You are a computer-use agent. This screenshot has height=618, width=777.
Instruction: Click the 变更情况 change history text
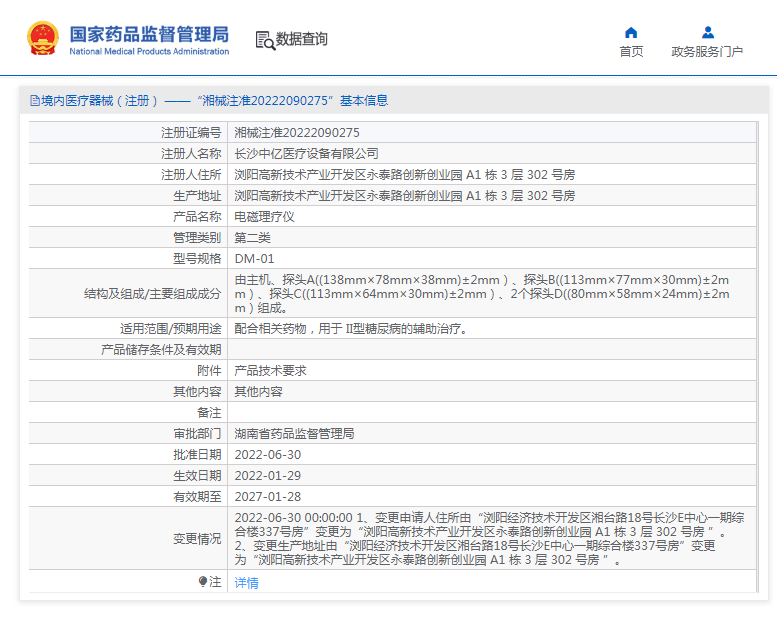(490, 539)
